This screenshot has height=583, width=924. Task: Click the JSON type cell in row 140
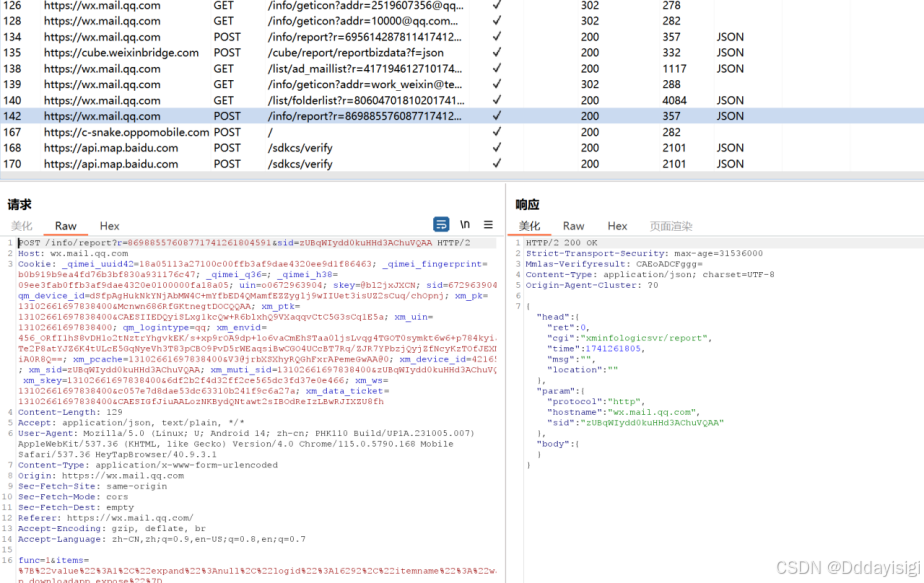pos(730,100)
